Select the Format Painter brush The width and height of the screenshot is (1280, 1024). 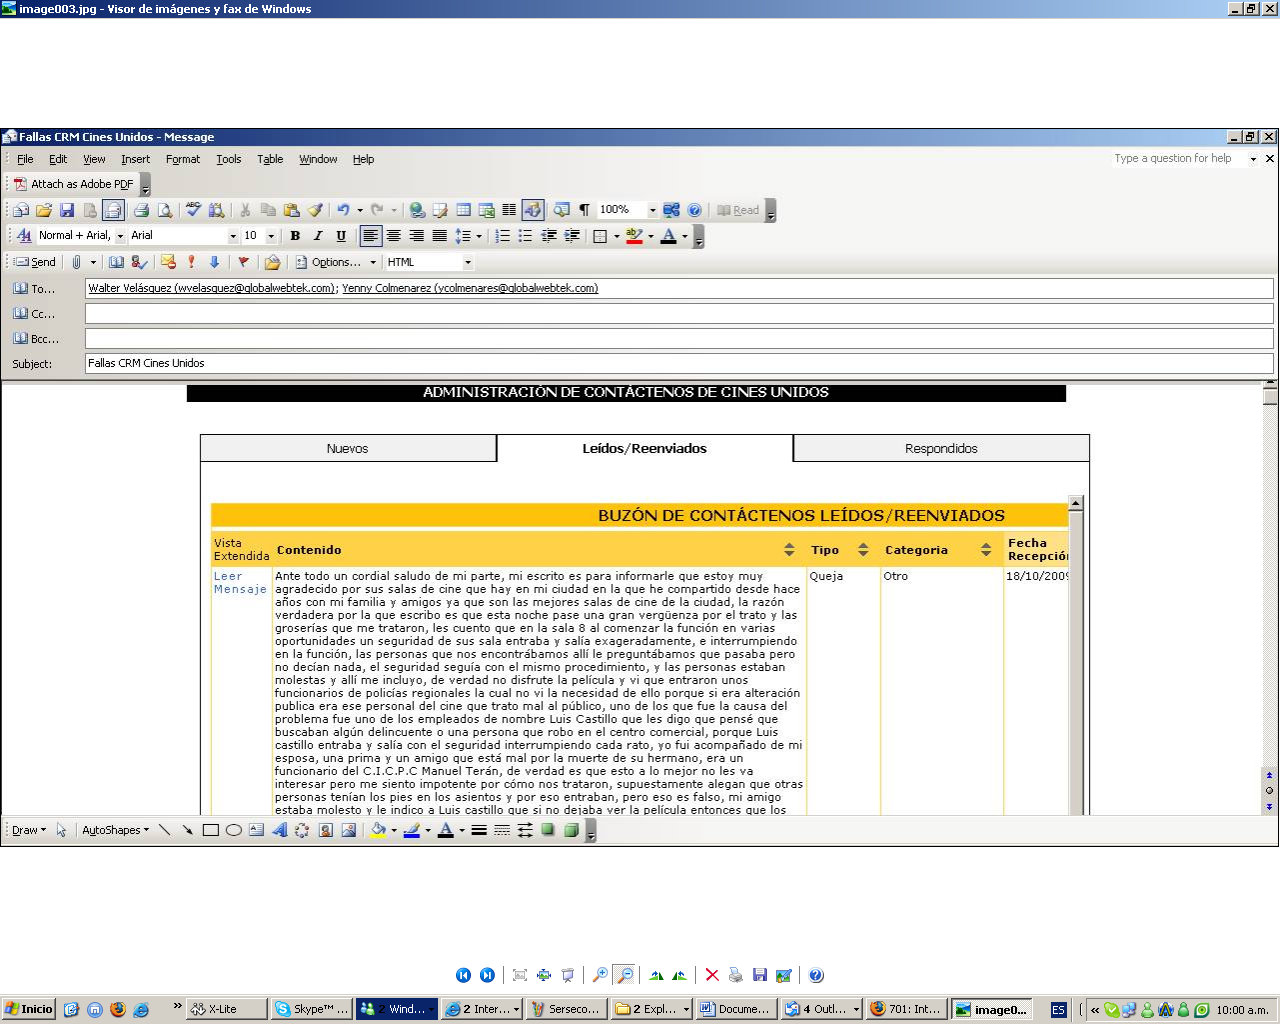[316, 210]
